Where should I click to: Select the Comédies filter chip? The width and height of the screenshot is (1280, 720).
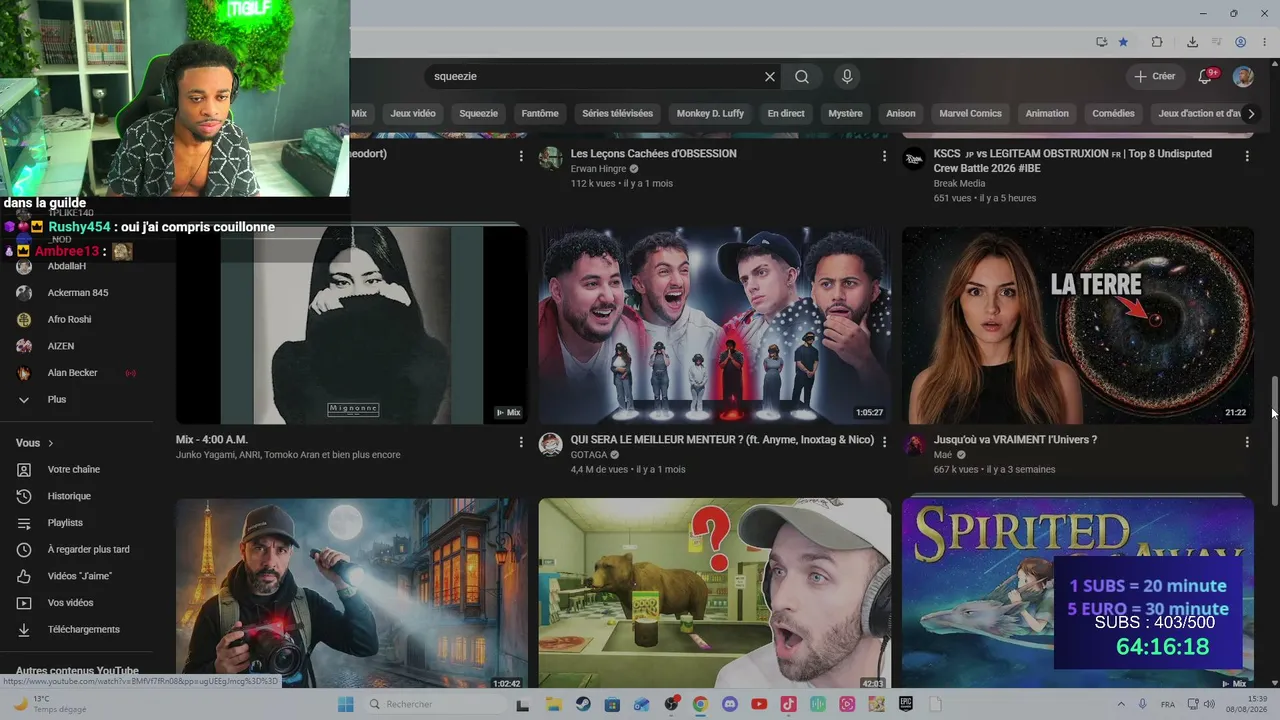pyautogui.click(x=1113, y=114)
